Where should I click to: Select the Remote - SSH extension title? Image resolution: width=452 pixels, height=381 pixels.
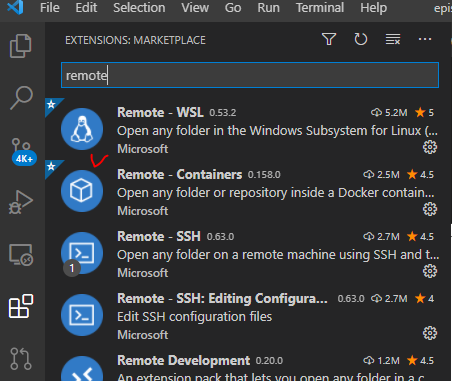[159, 236]
